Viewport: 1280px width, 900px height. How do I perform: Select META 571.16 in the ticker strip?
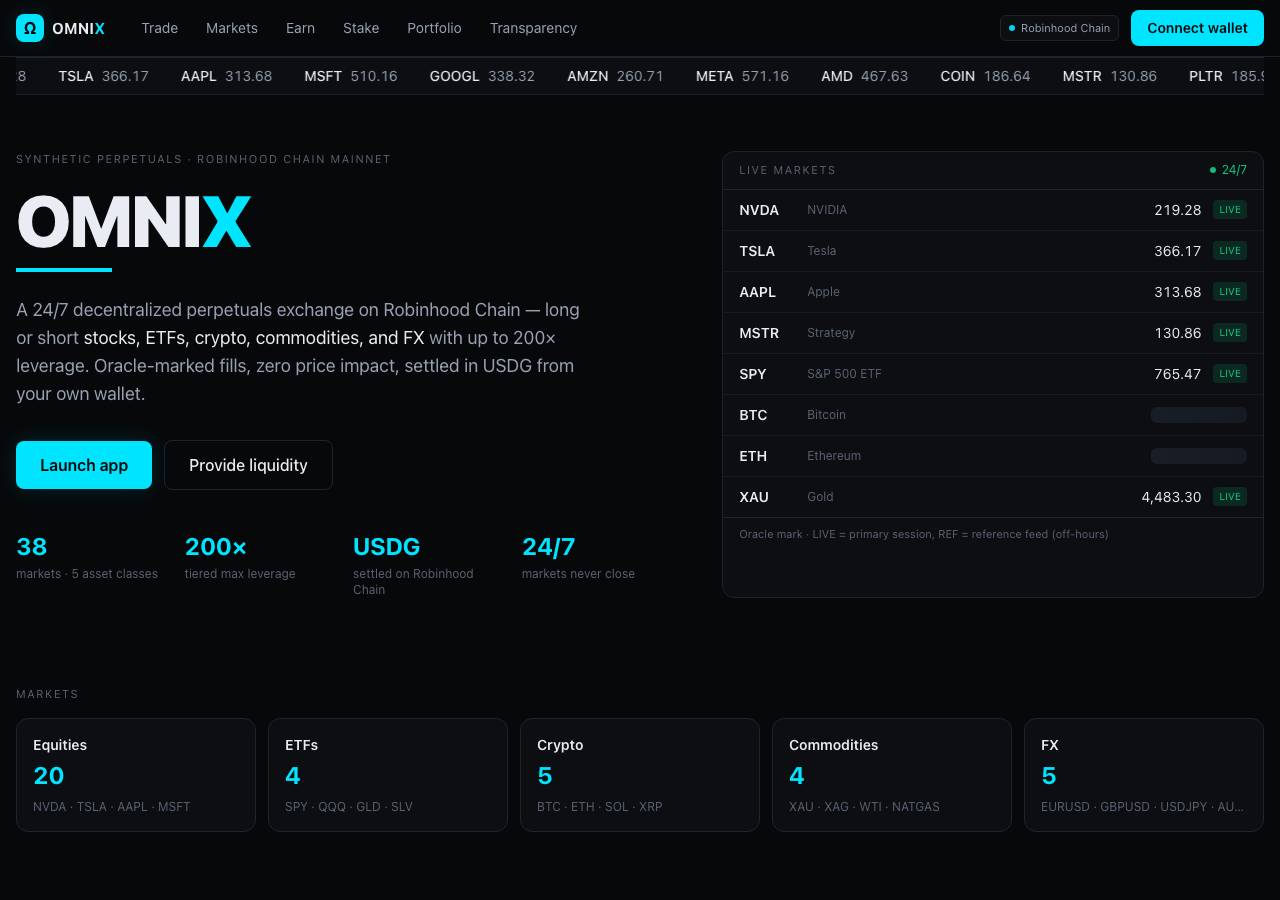[742, 76]
